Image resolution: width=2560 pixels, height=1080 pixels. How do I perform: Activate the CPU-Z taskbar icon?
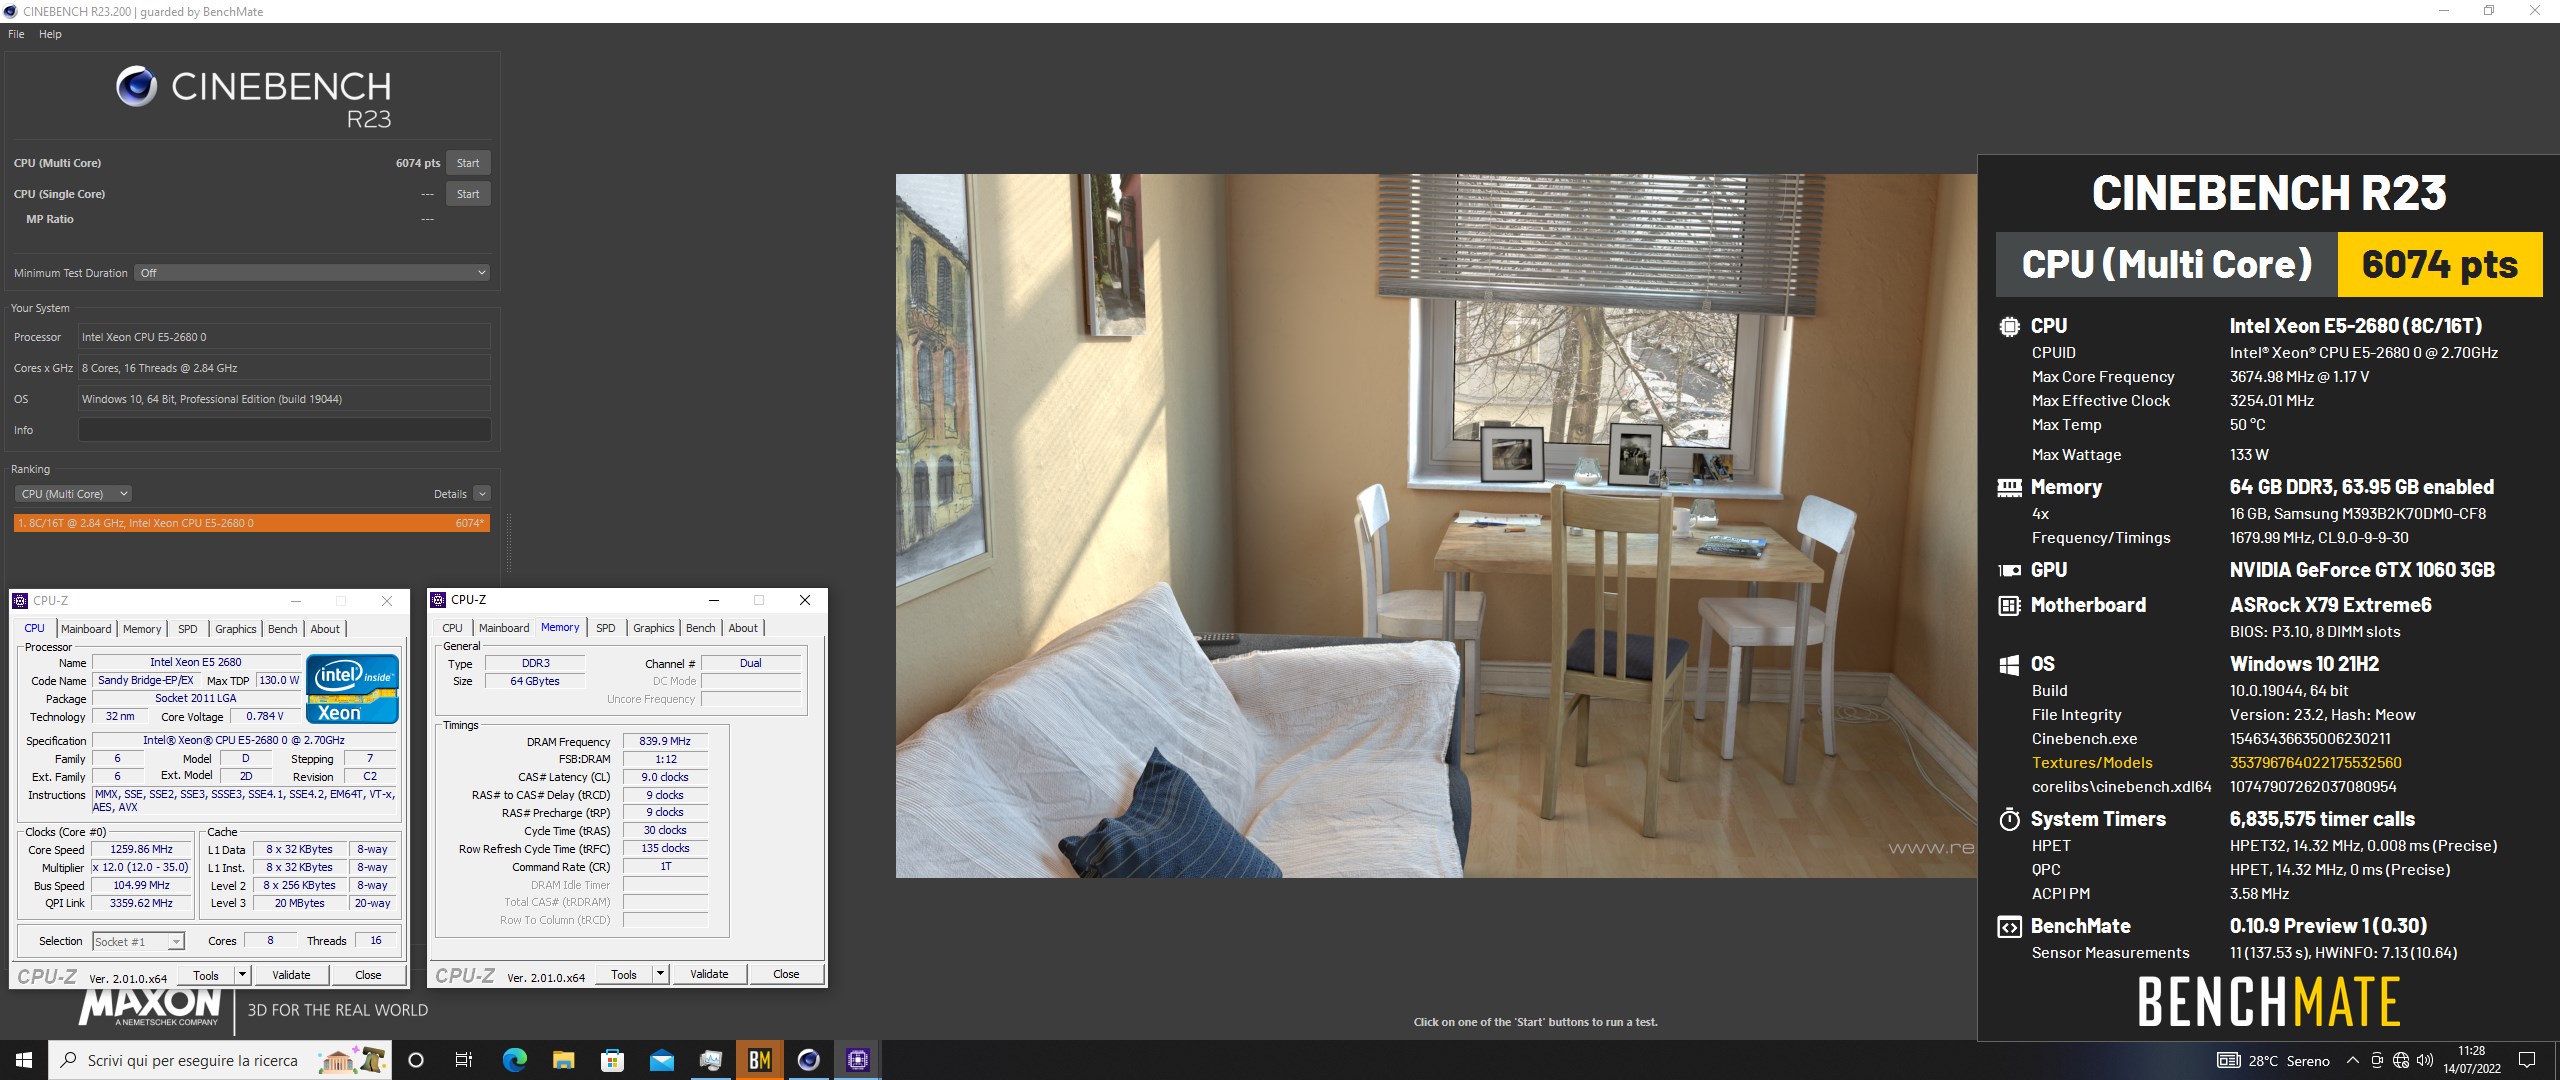(x=858, y=1060)
